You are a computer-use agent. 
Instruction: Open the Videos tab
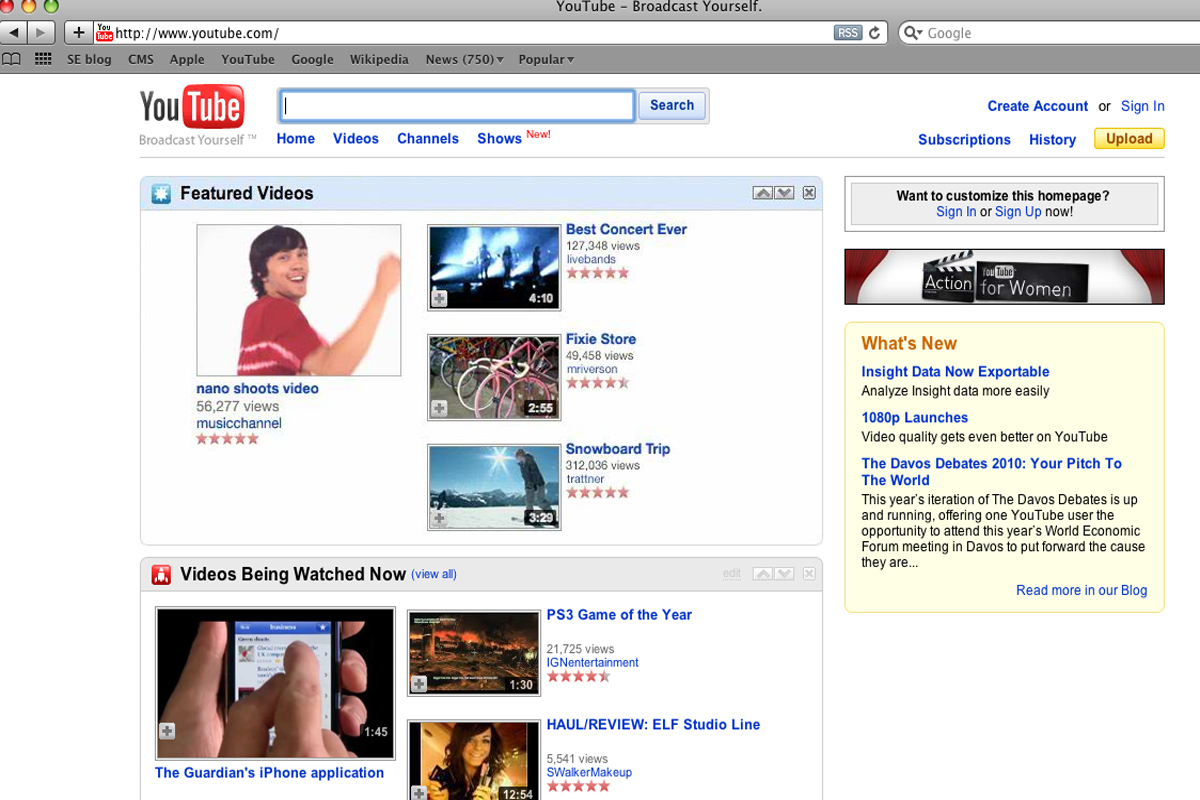point(356,139)
